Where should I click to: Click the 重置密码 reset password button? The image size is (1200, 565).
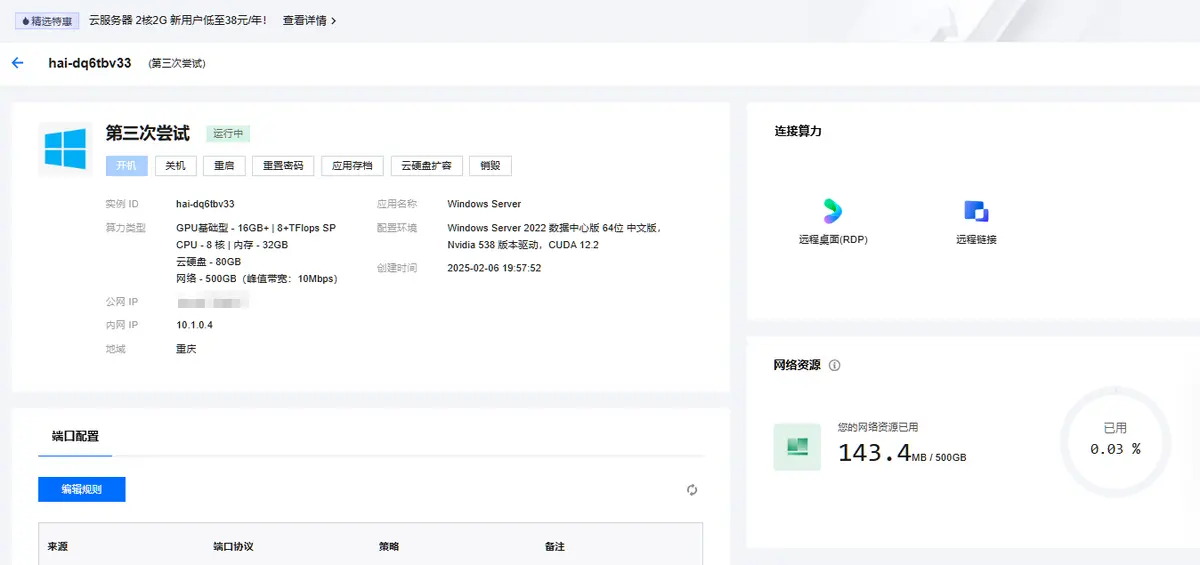tap(283, 166)
